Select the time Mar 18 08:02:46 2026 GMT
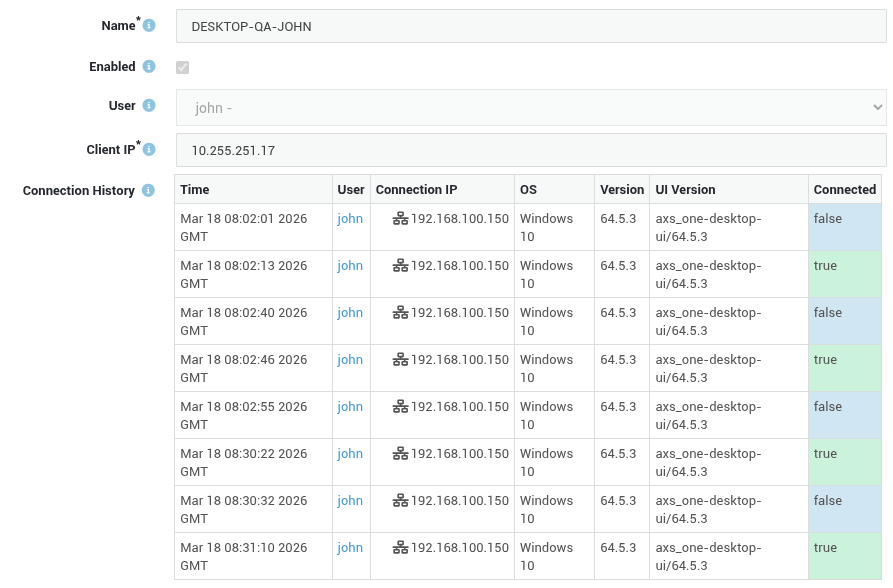This screenshot has width=893, height=588. (x=244, y=369)
